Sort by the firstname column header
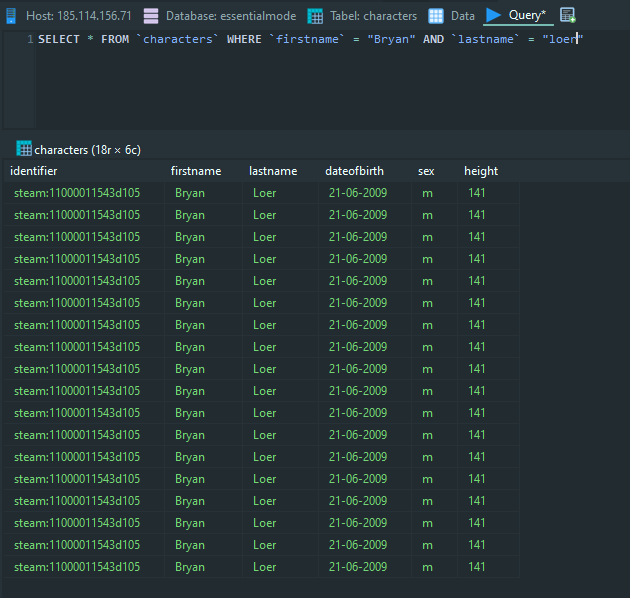This screenshot has width=630, height=598. click(196, 171)
